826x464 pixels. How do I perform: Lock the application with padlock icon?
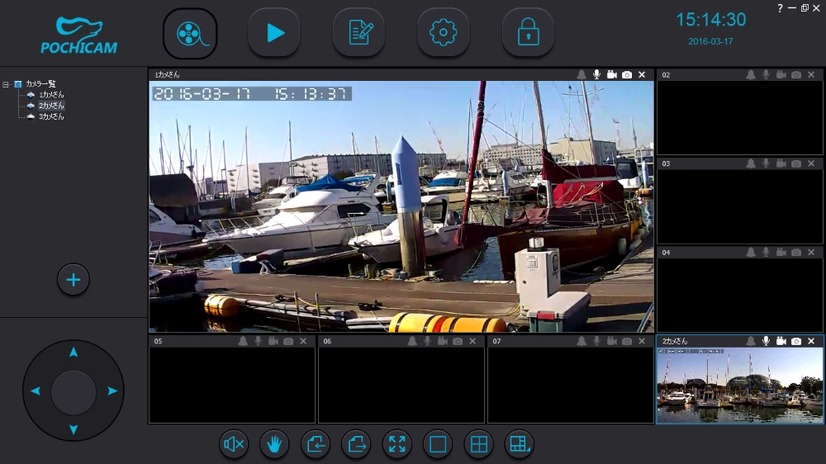coord(528,33)
